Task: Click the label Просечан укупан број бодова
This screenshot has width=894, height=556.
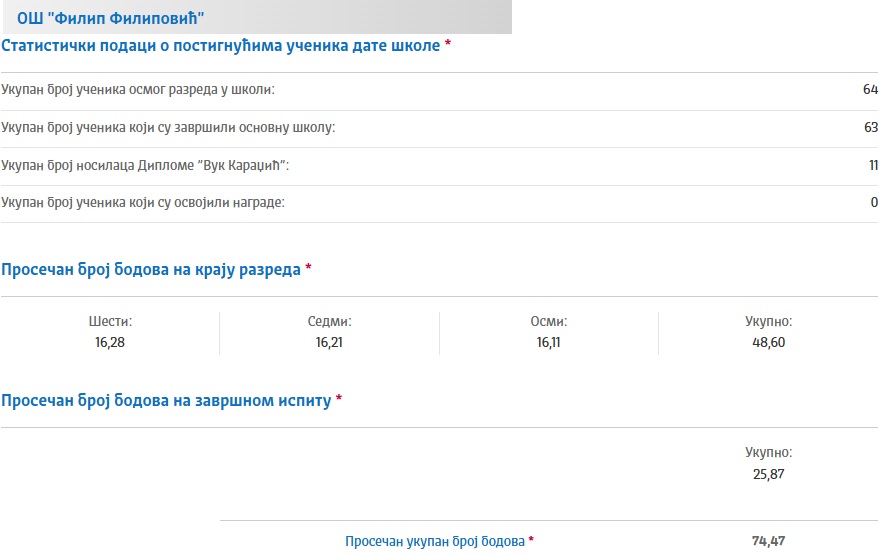Action: [435, 541]
